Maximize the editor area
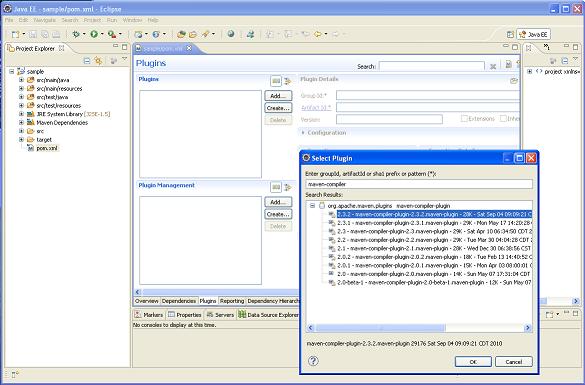Screen dimensions: 585x385 [x=515, y=47]
